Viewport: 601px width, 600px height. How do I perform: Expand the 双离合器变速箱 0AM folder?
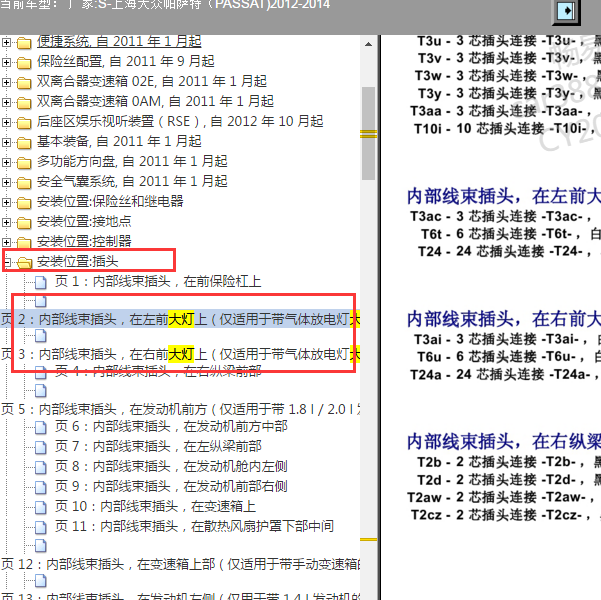[6, 102]
